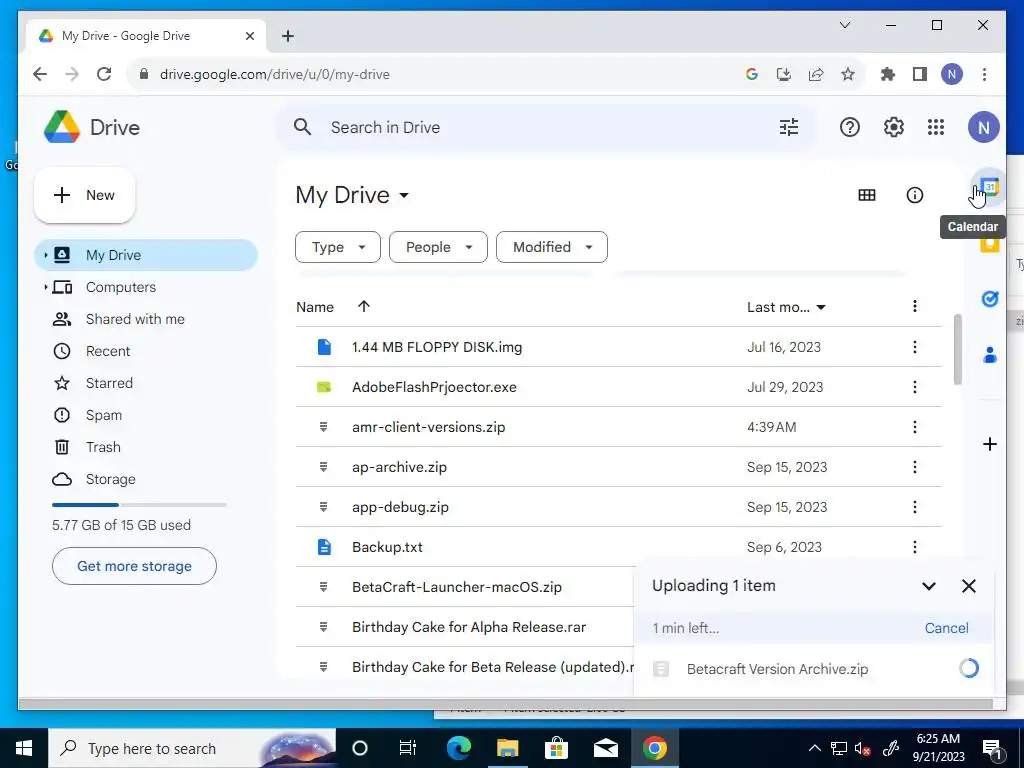
Task: Open the Windows Start menu
Action: [24, 748]
